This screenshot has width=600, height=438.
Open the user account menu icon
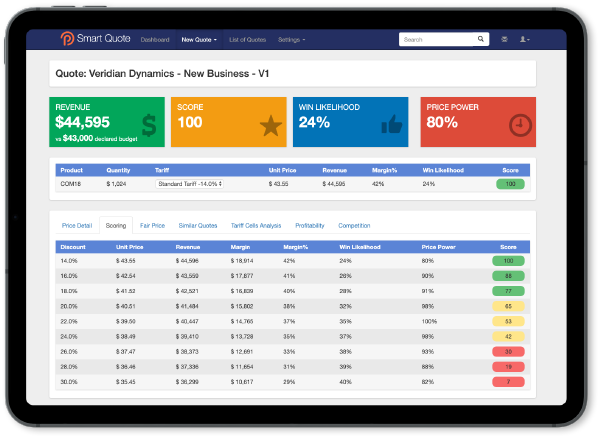[524, 39]
